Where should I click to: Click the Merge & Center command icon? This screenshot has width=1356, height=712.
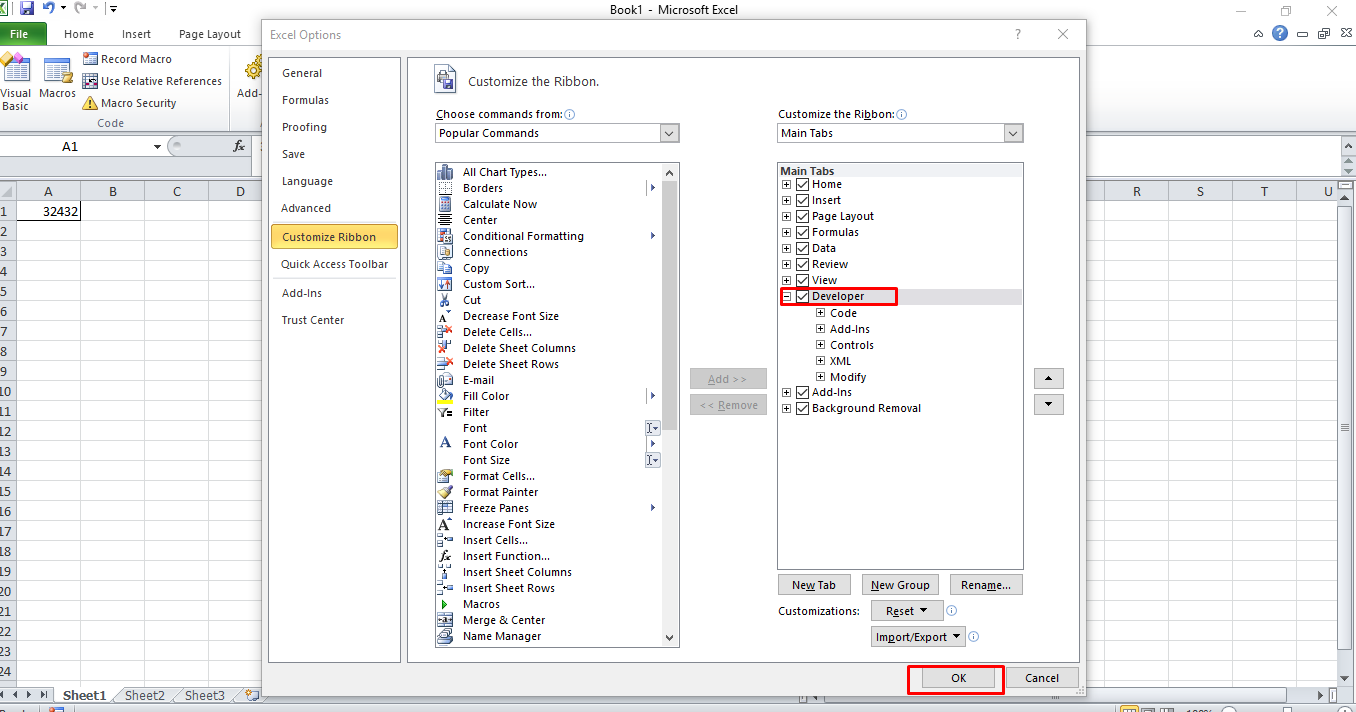pos(446,619)
